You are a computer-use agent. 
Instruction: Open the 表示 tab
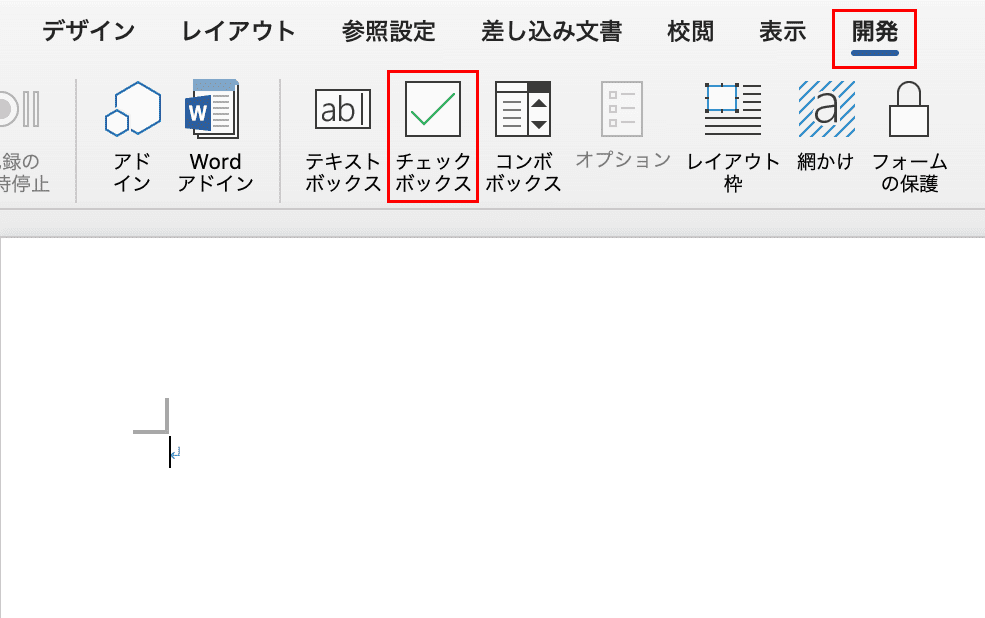[x=783, y=31]
